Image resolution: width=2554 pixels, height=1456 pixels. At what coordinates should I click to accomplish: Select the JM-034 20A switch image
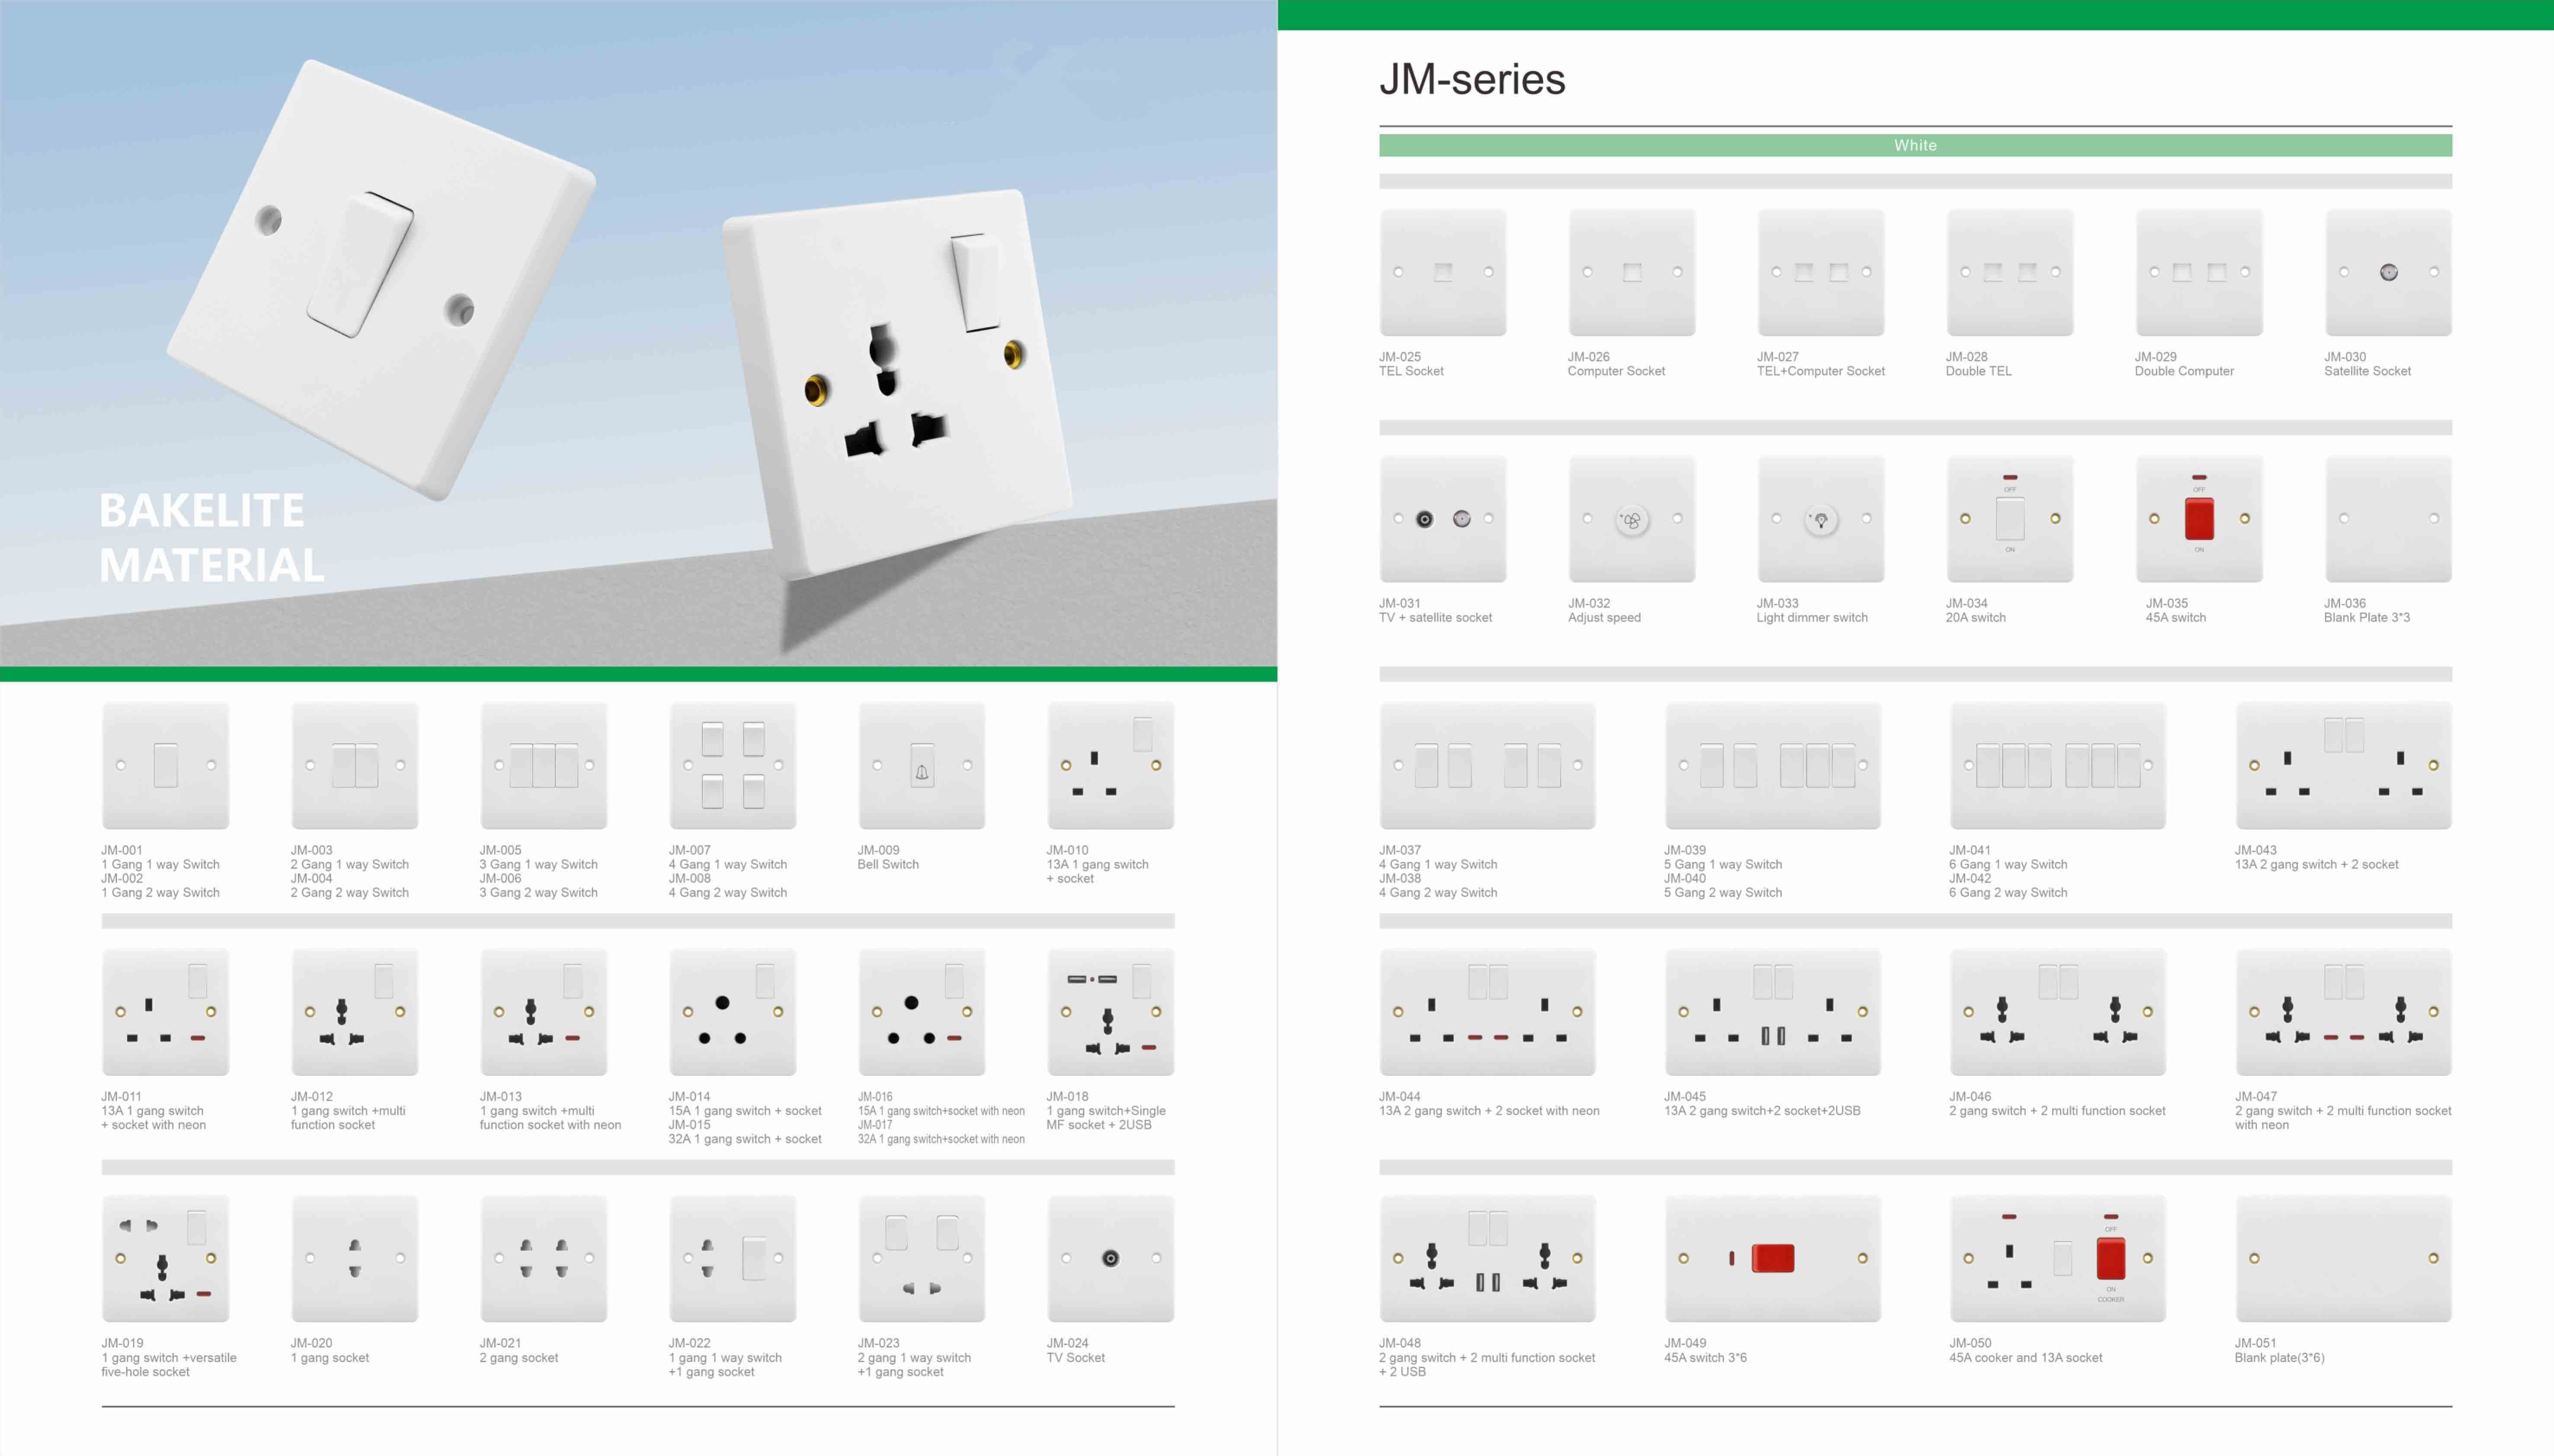pyautogui.click(x=2009, y=519)
